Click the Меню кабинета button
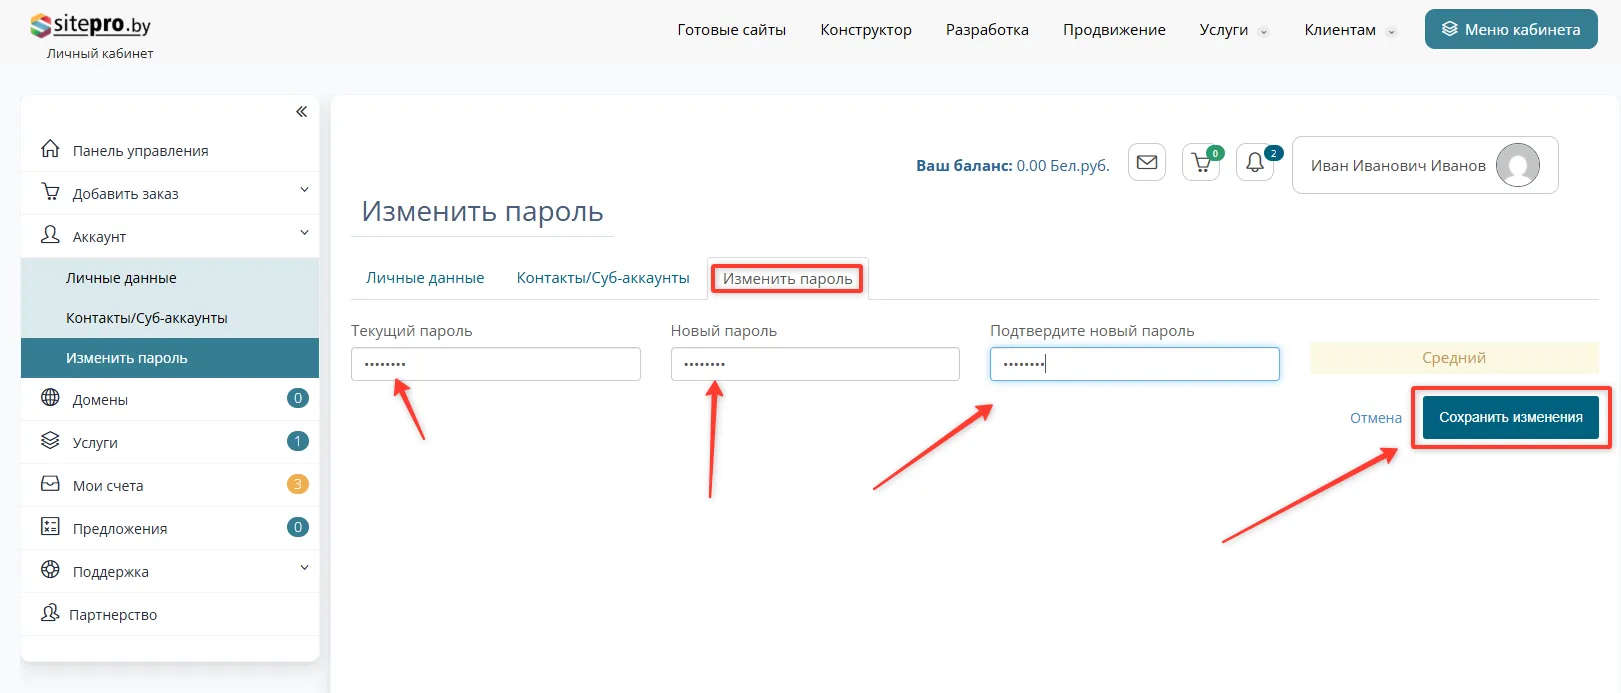 1510,30
